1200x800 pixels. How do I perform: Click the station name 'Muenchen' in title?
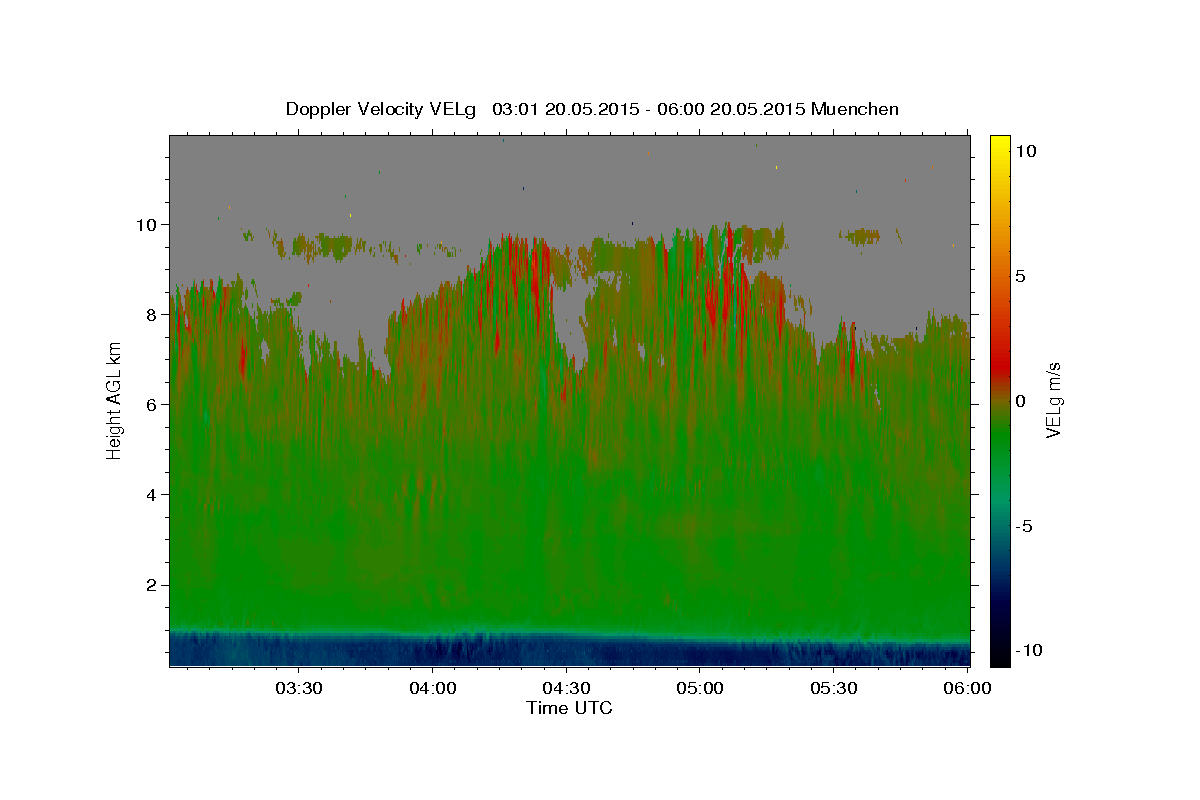[856, 109]
